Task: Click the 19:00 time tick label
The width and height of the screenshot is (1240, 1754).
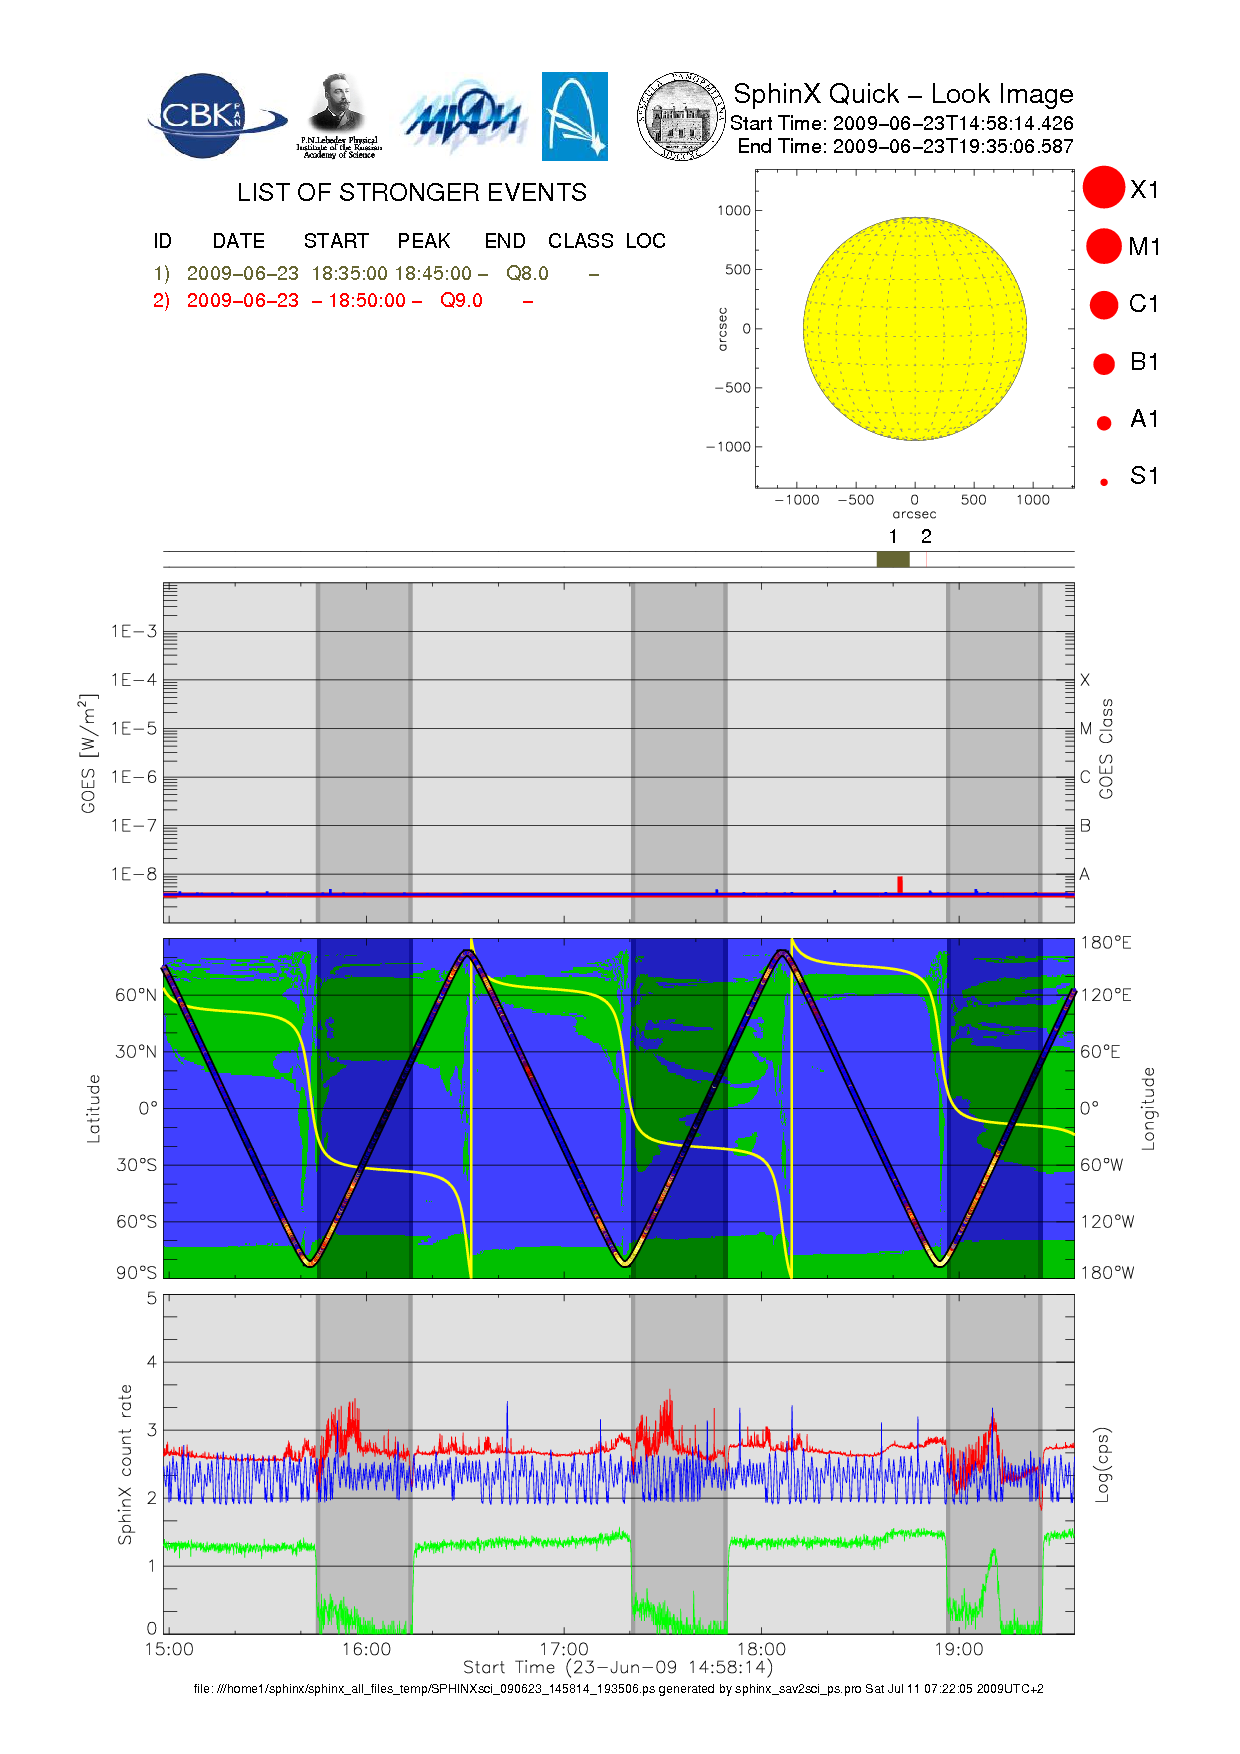Action: (959, 1649)
